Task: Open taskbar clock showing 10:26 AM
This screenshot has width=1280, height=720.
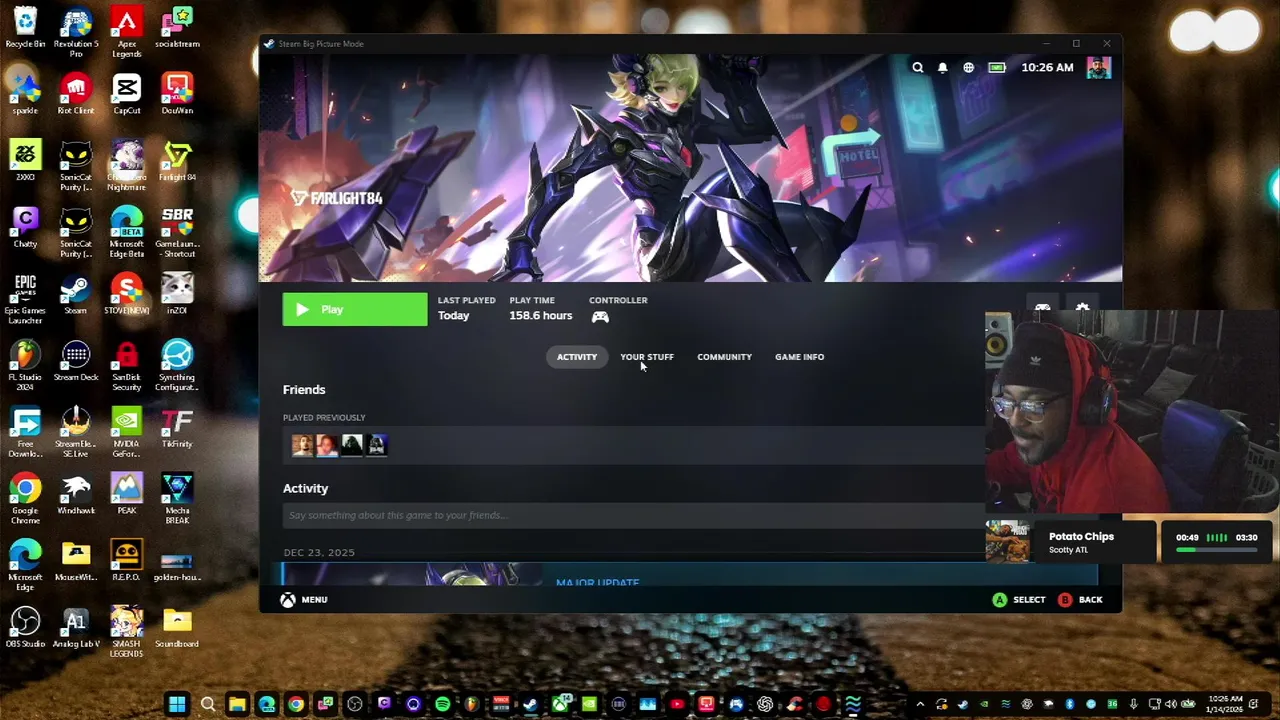Action: (1226, 705)
